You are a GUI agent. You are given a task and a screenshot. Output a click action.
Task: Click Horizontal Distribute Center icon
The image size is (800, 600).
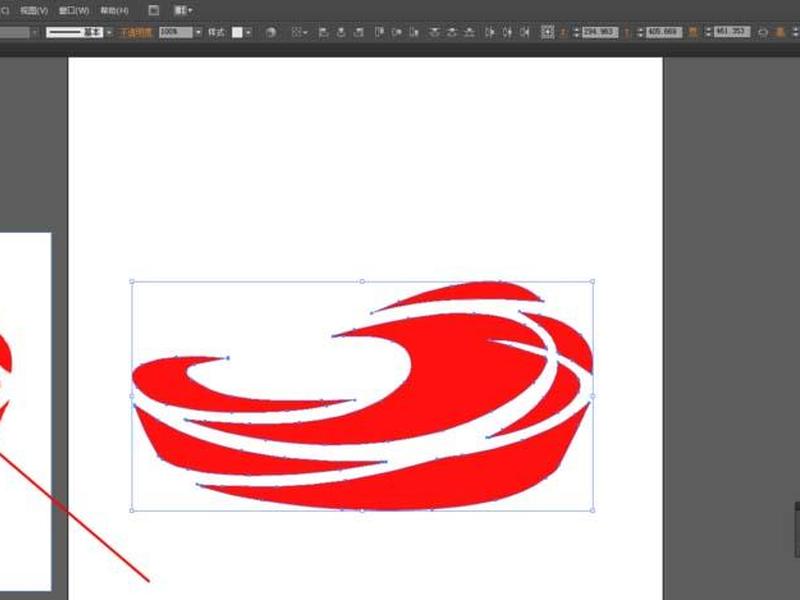tap(507, 33)
